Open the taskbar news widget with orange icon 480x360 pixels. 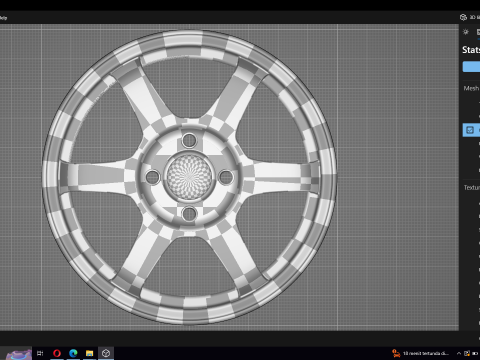coord(421,353)
